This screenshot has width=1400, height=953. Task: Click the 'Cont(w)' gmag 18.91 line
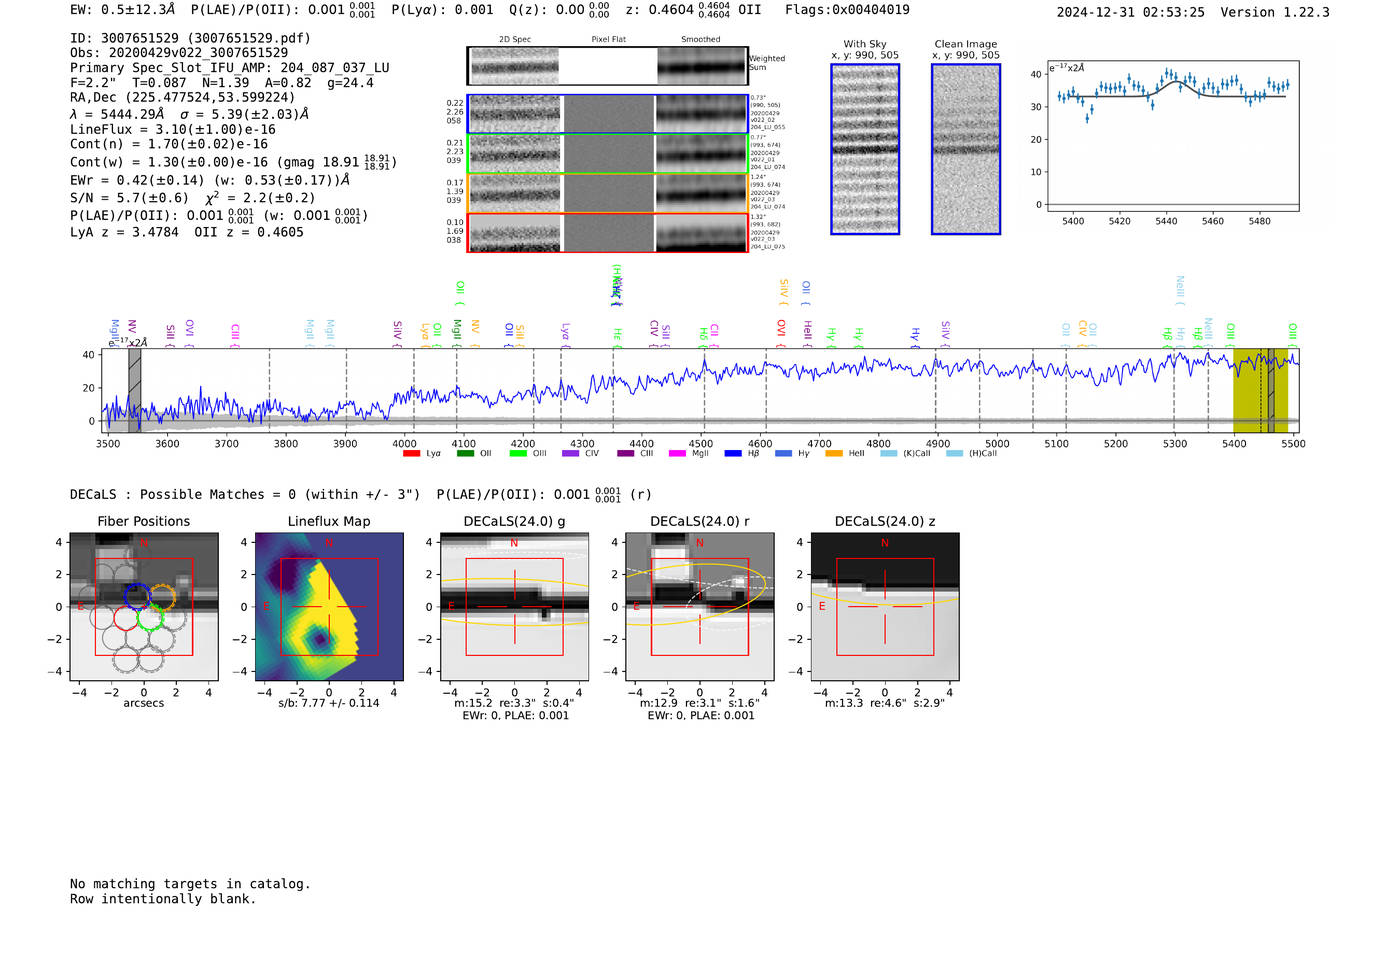point(233,161)
